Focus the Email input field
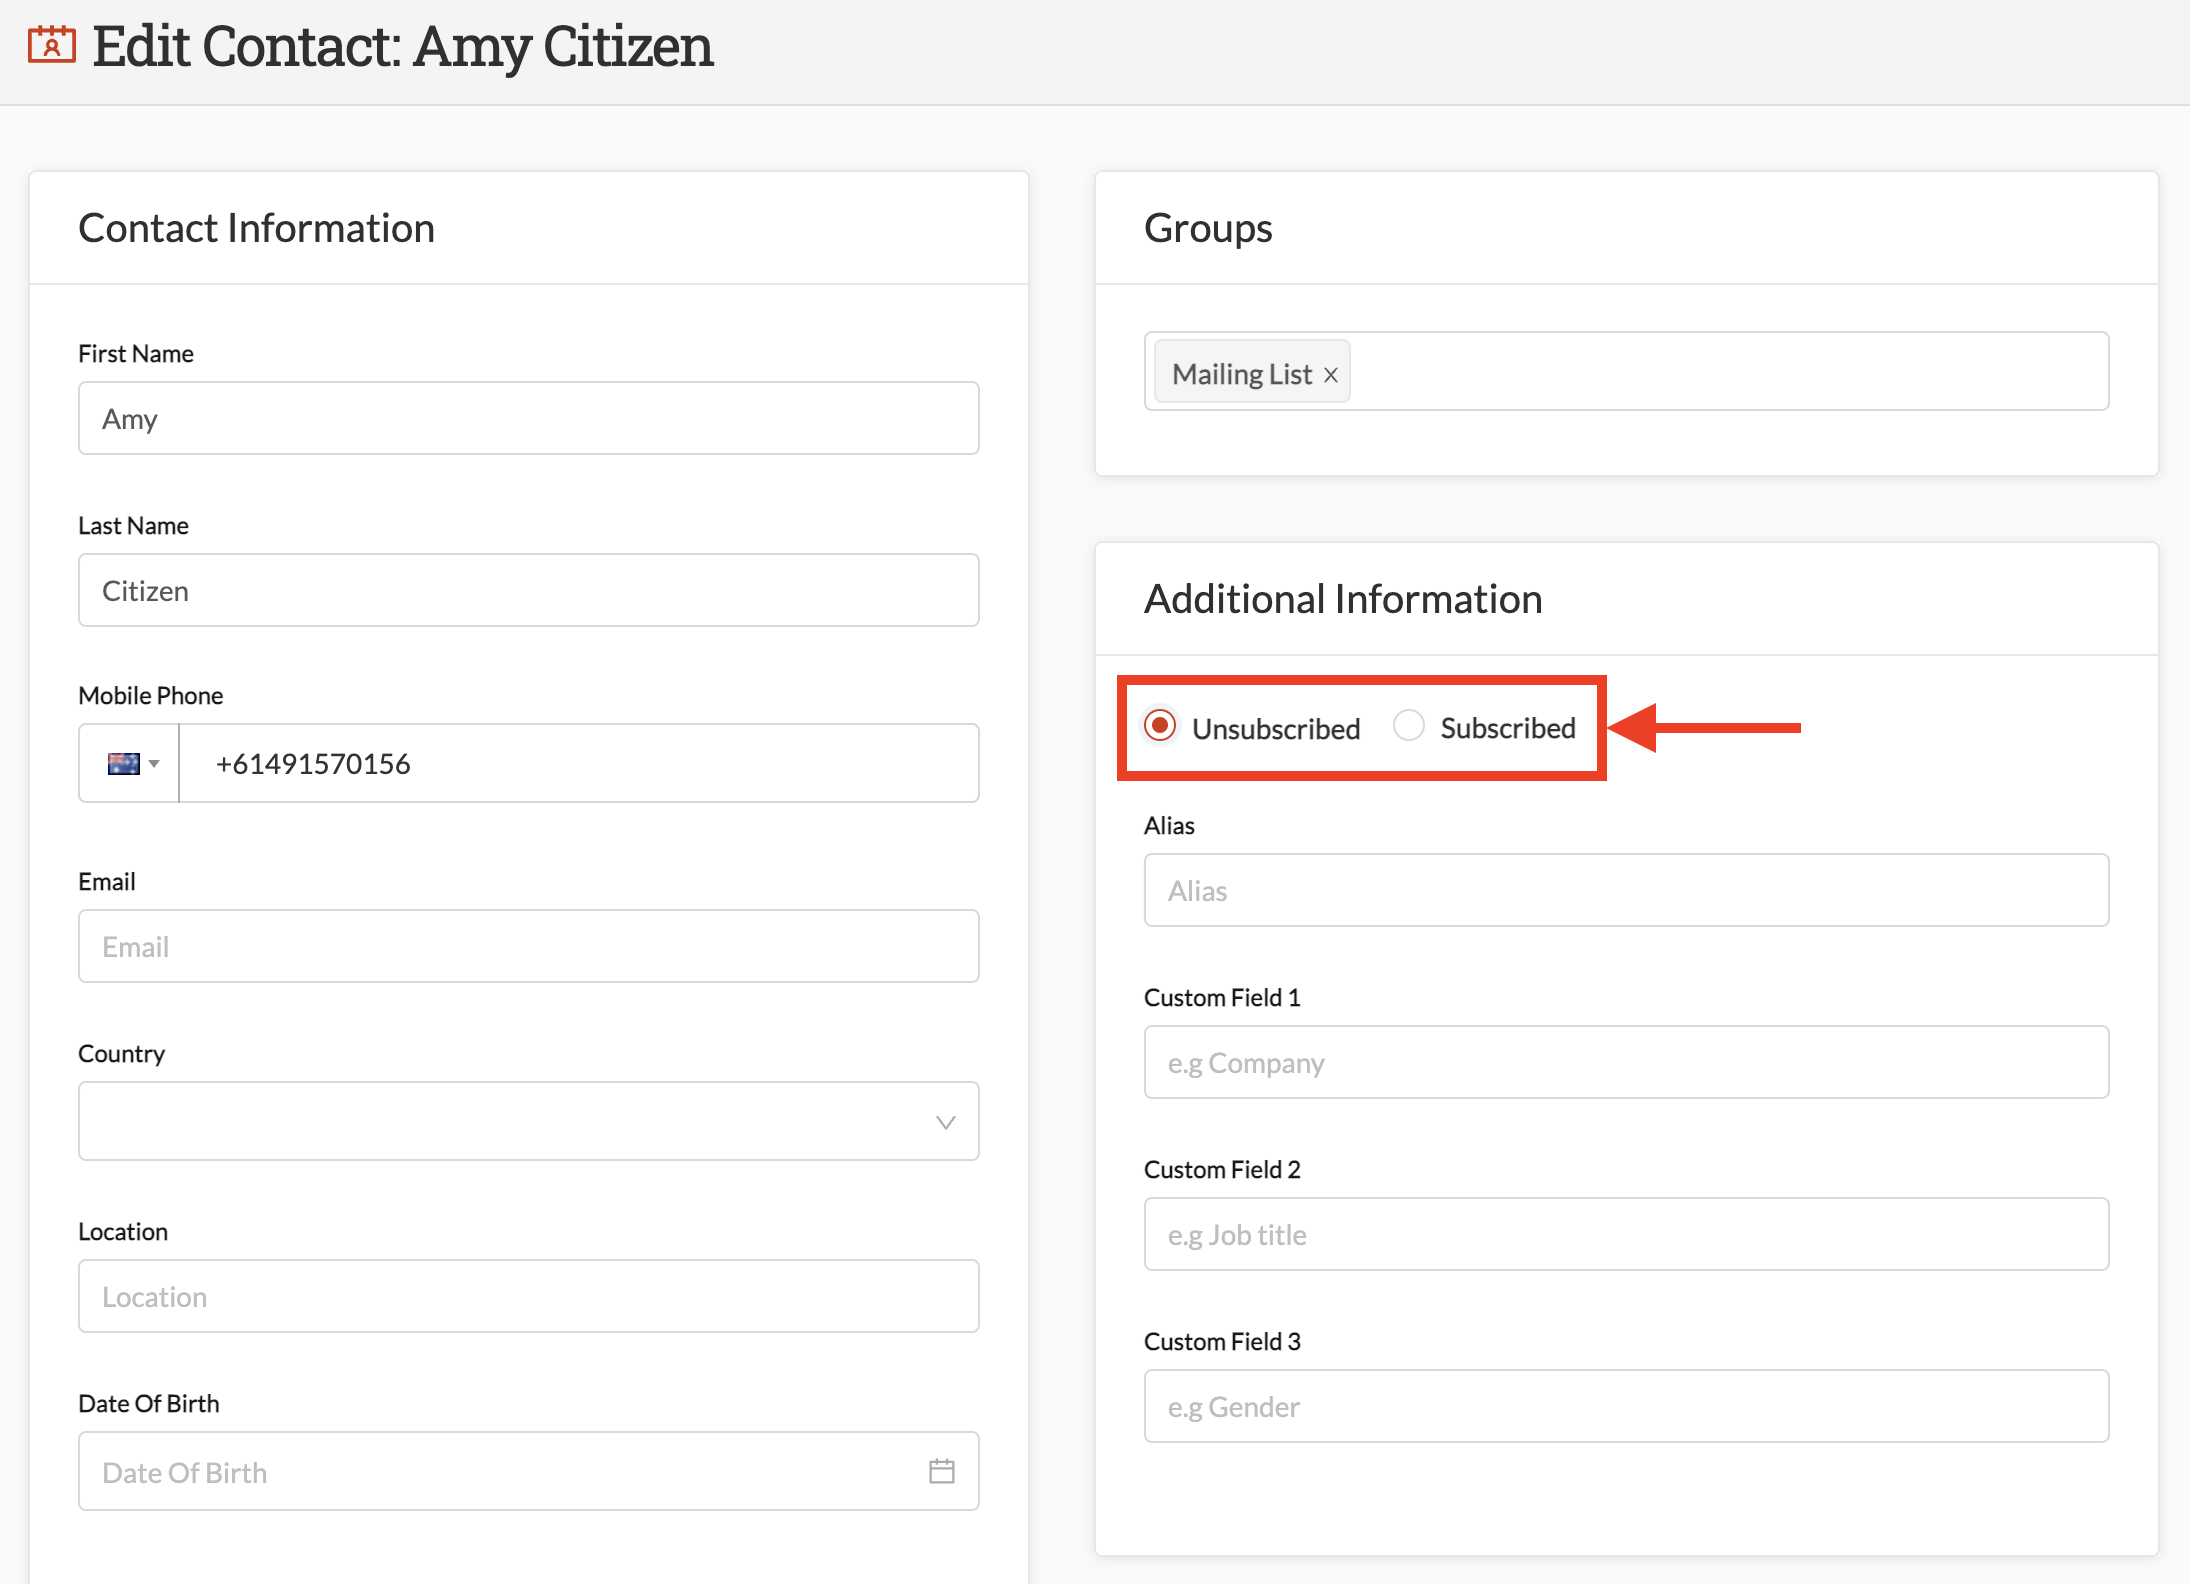This screenshot has height=1584, width=2190. point(529,946)
